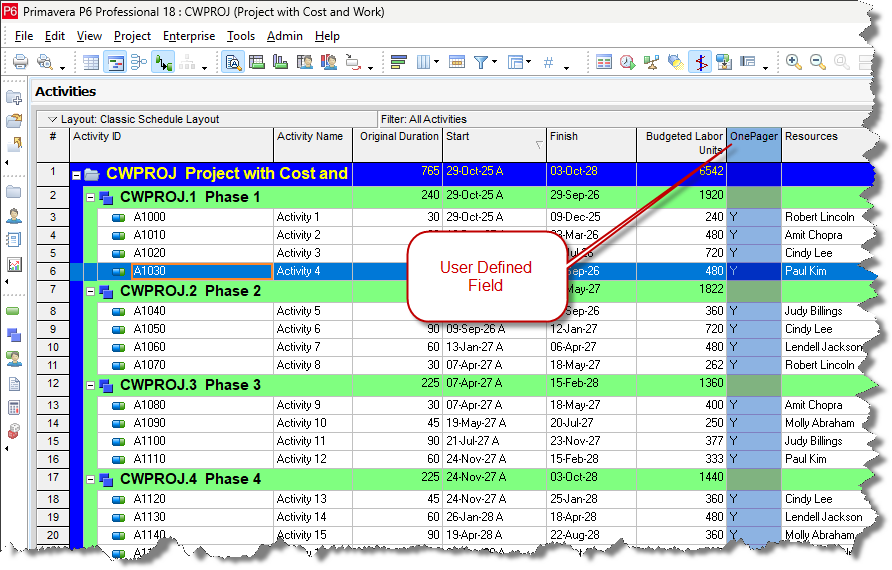Click the Progress Spotlight icon
Image resolution: width=892 pixels, height=570 pixels.
point(675,61)
